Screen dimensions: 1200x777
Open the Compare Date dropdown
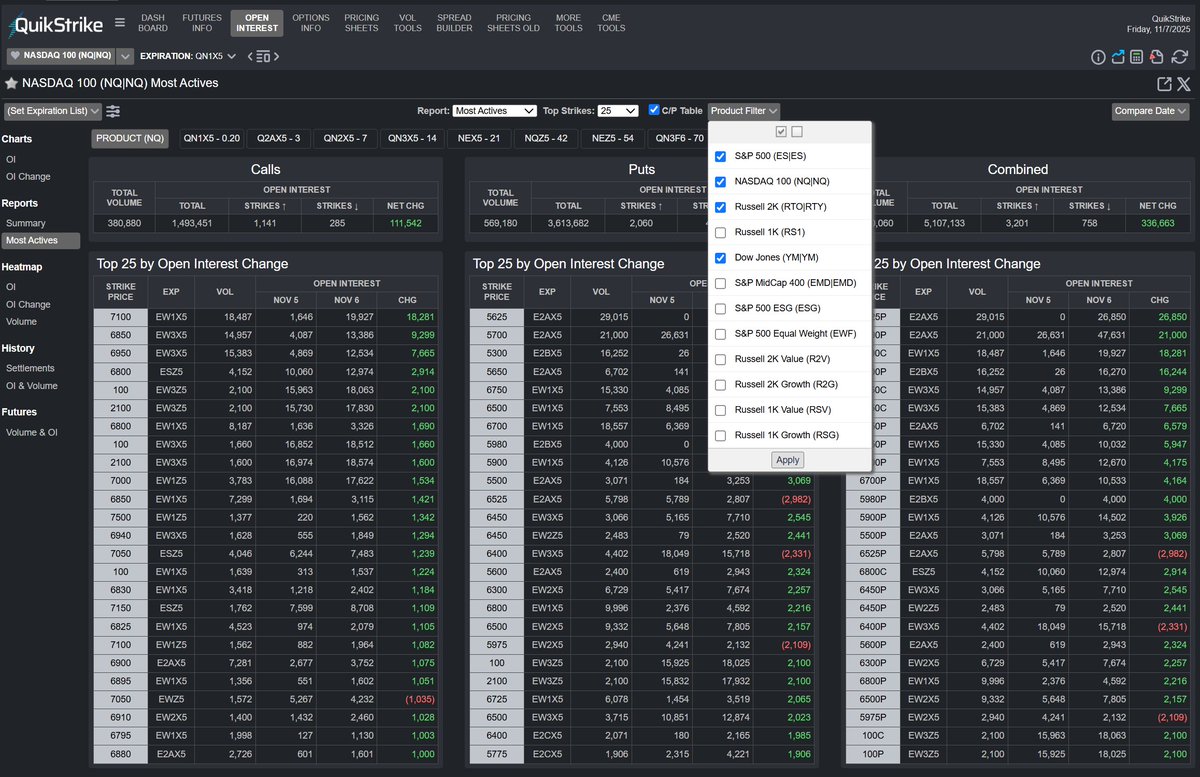pos(1151,111)
